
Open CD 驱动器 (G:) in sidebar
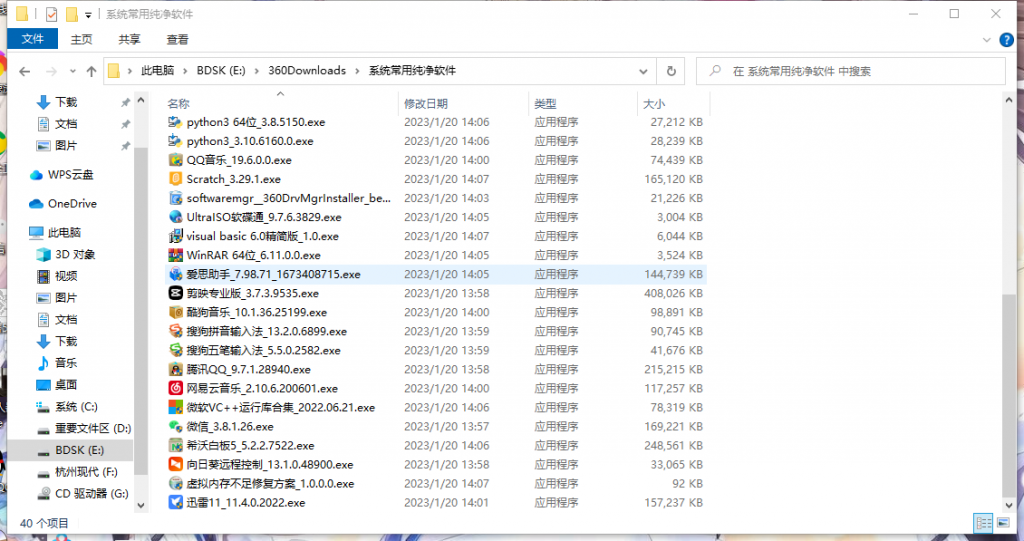[82, 493]
